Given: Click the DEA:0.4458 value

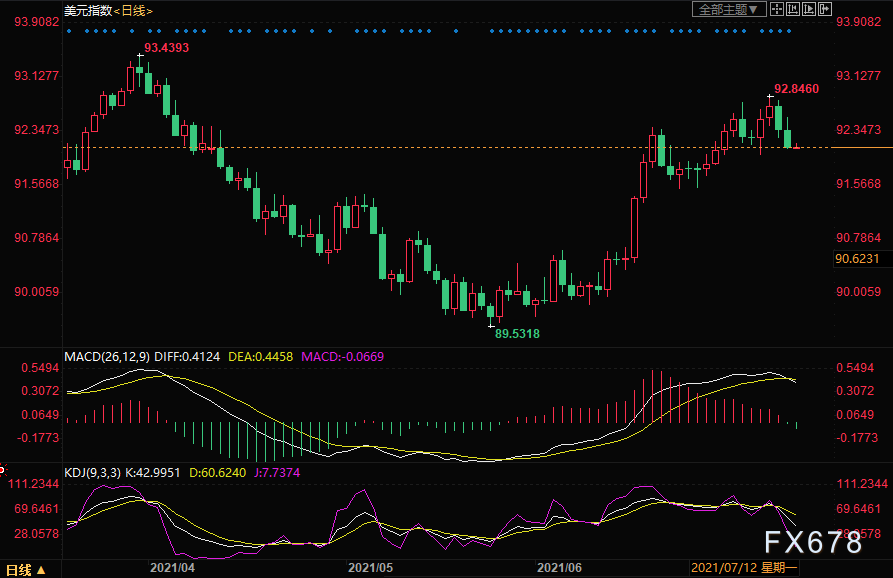Looking at the screenshot, I should pyautogui.click(x=260, y=357).
